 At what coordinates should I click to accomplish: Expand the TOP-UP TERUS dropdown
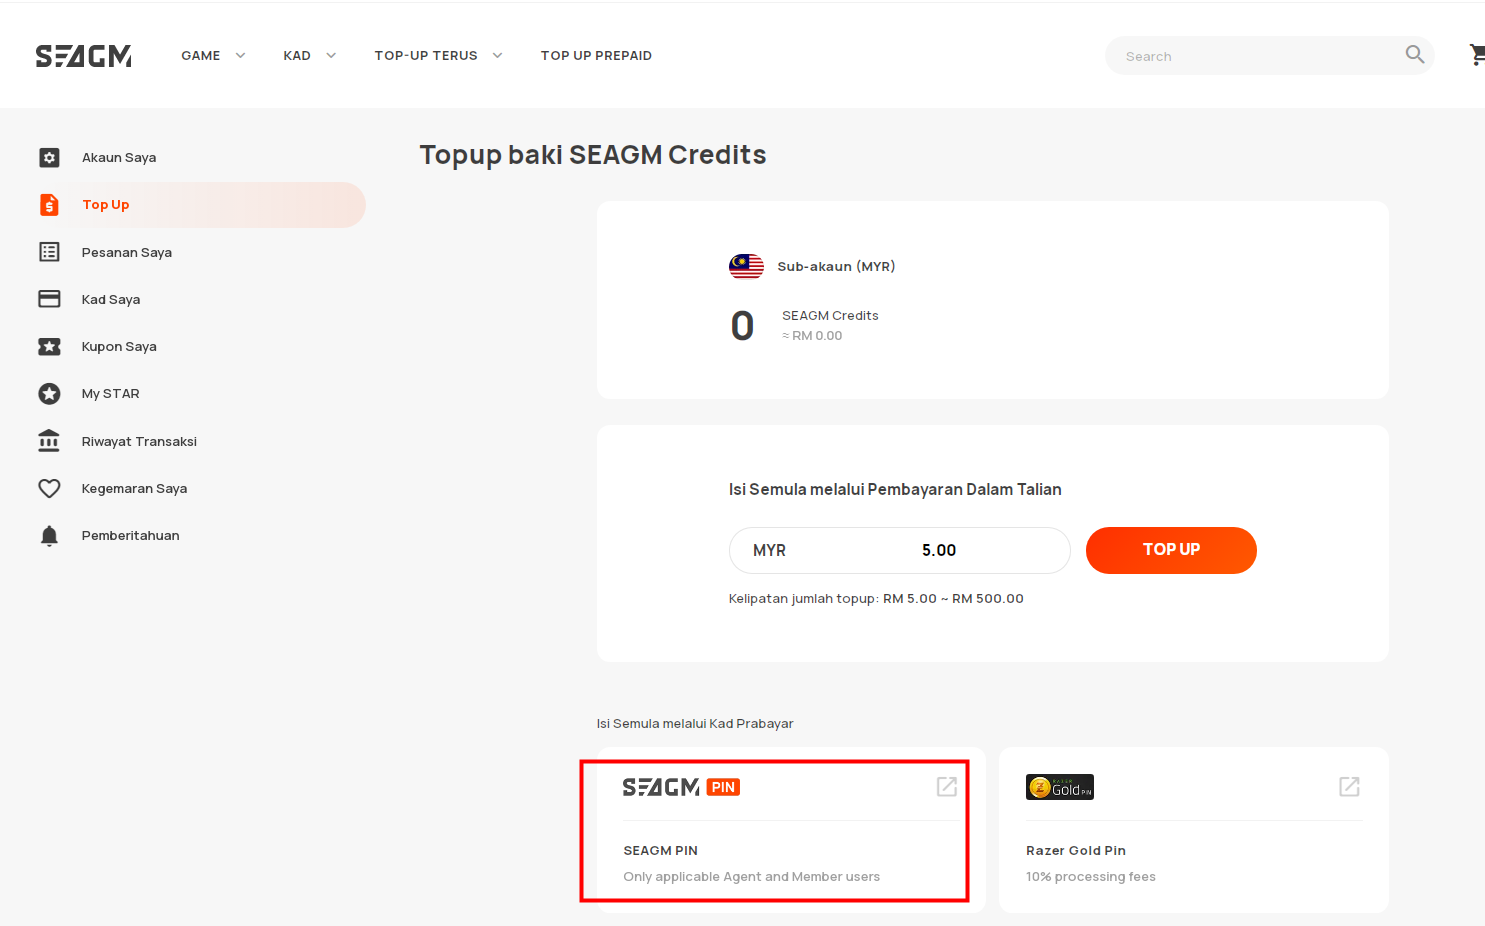(438, 56)
